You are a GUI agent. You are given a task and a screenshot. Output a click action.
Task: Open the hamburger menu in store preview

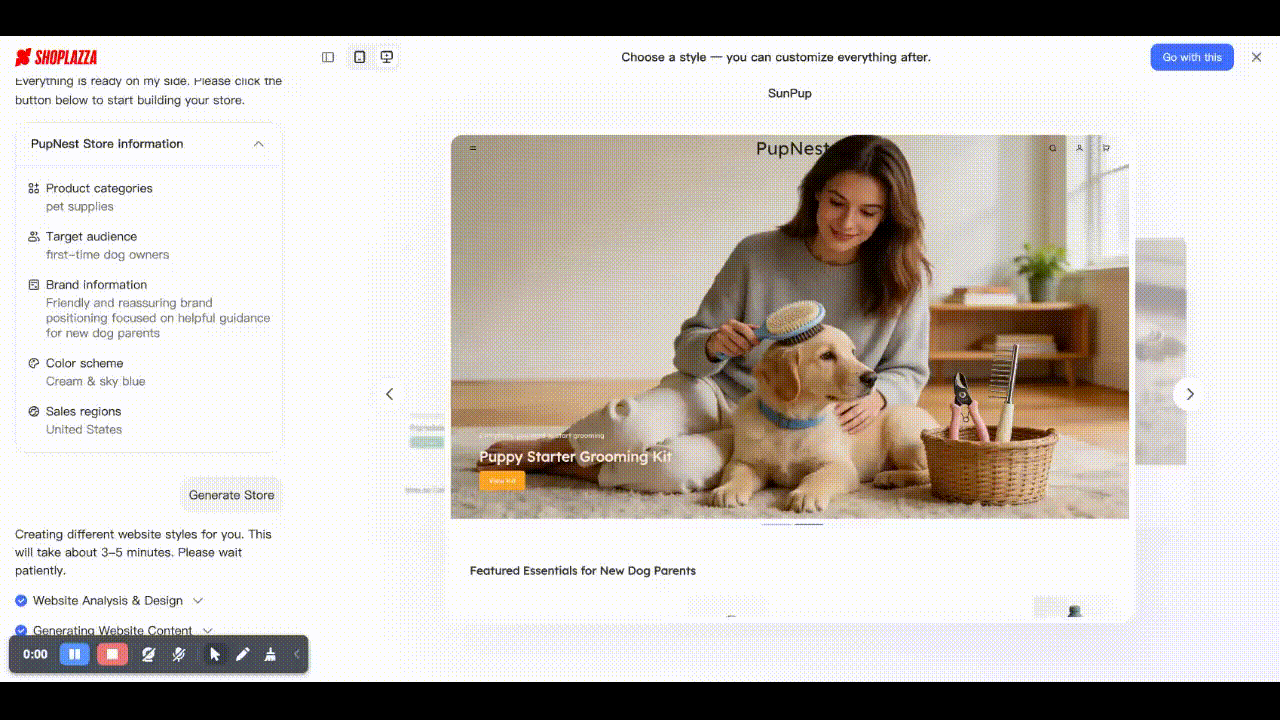click(472, 147)
